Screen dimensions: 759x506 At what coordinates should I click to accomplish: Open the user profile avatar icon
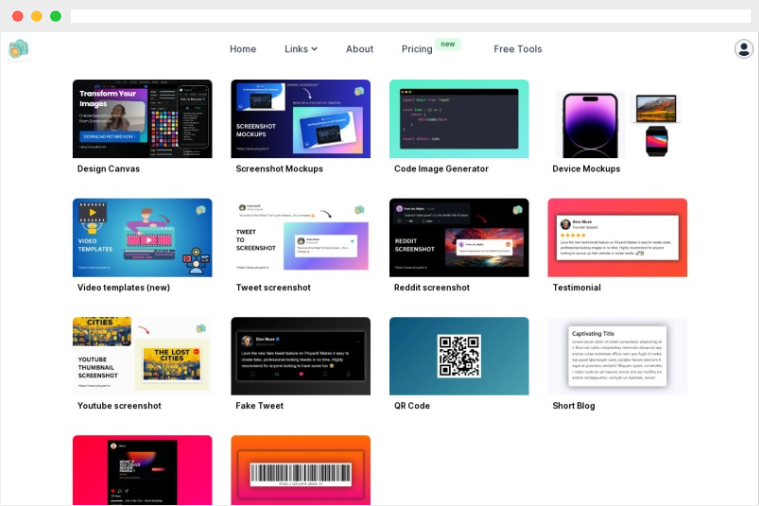coord(743,49)
